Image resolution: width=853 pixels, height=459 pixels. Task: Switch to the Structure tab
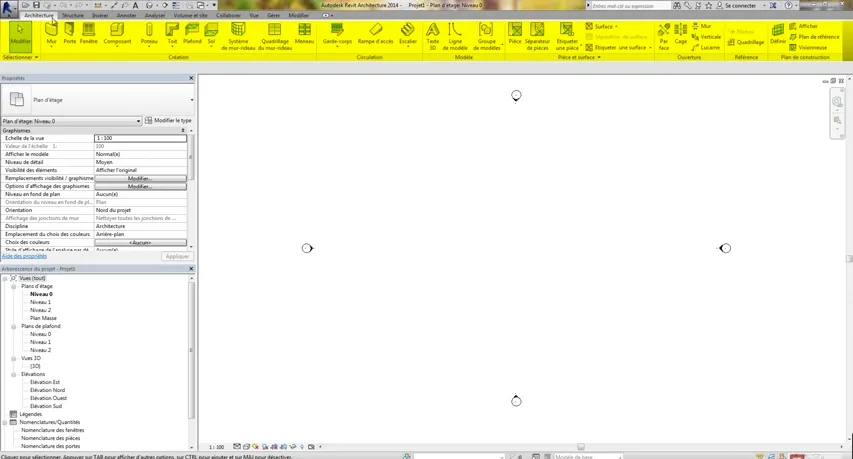[x=73, y=15]
